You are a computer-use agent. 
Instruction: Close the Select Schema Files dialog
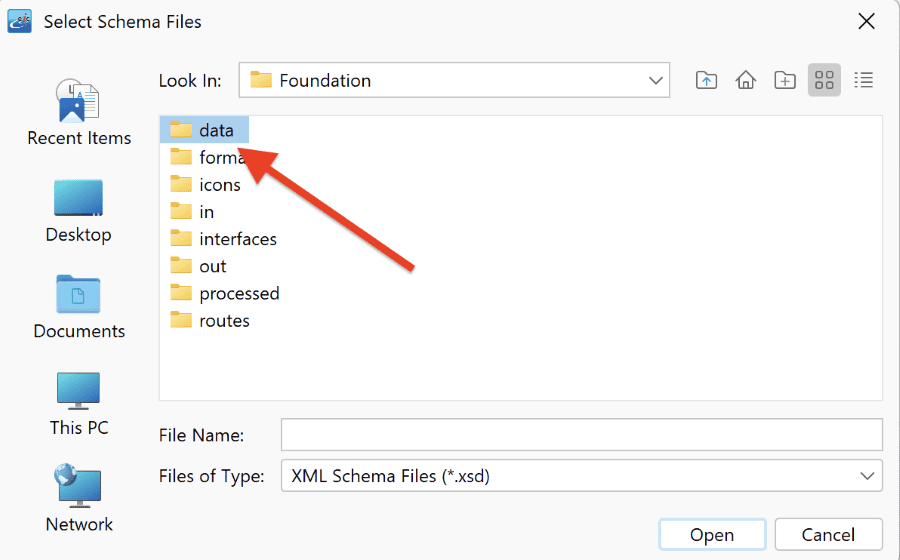click(866, 22)
